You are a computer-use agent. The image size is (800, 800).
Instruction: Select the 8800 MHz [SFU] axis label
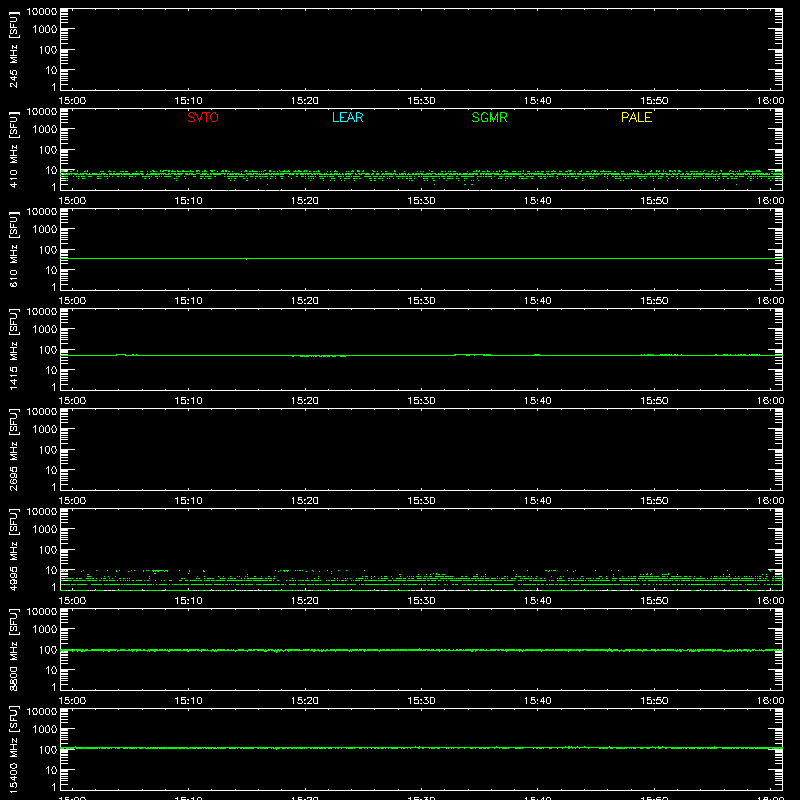[x=14, y=649]
